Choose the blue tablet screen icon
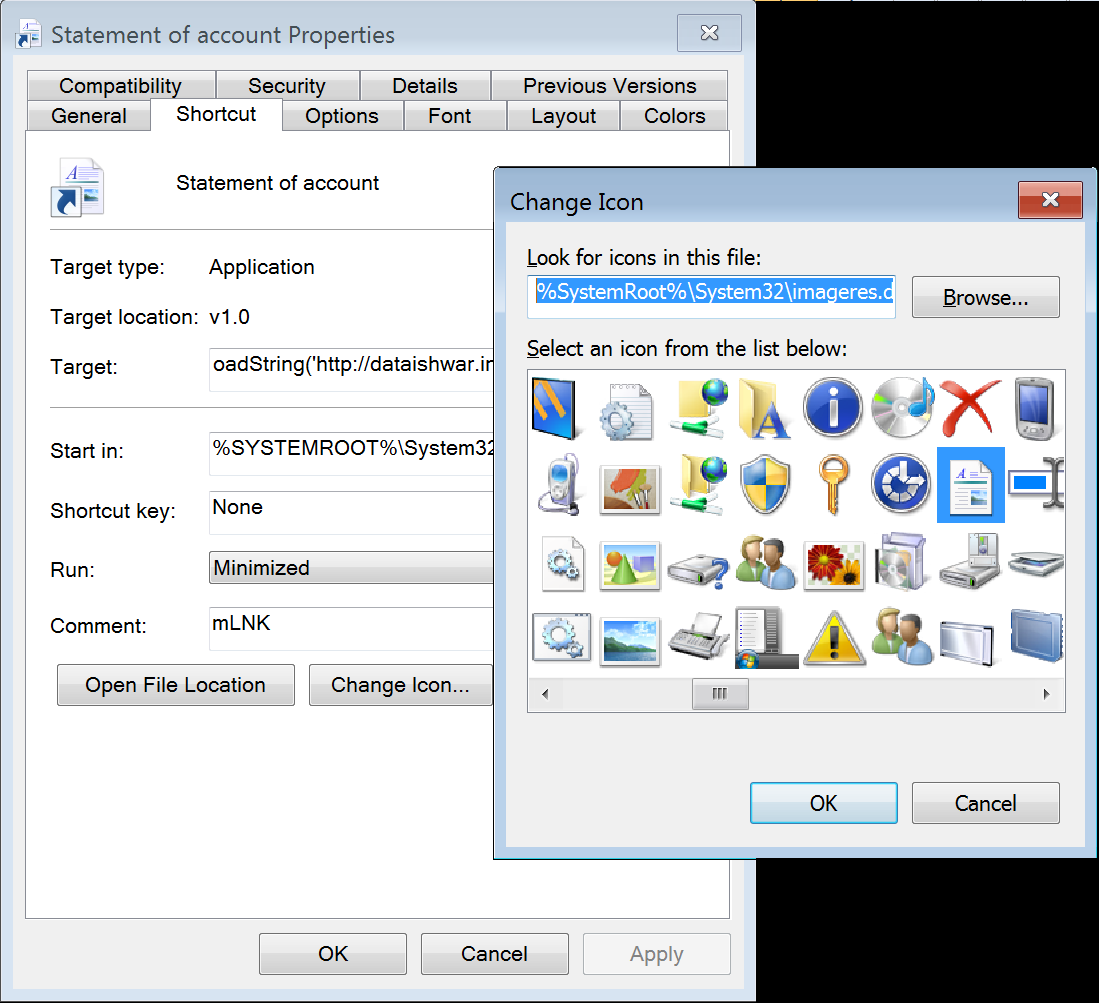1099x1003 pixels. click(1037, 635)
